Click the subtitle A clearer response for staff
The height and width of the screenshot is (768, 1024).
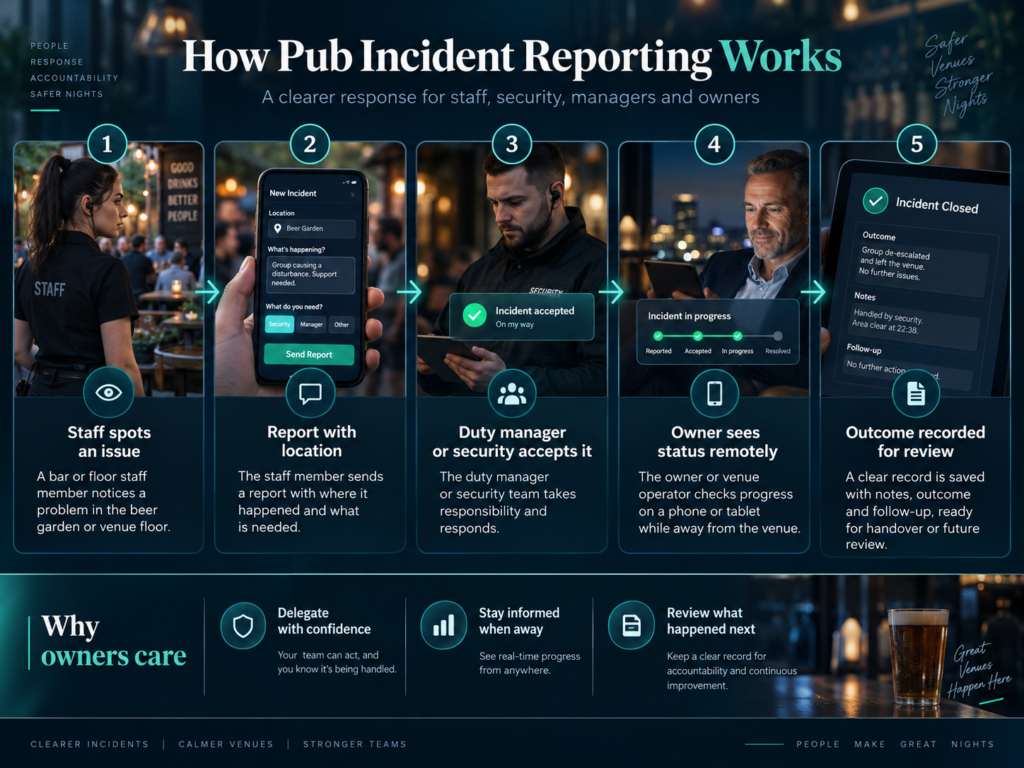511,97
